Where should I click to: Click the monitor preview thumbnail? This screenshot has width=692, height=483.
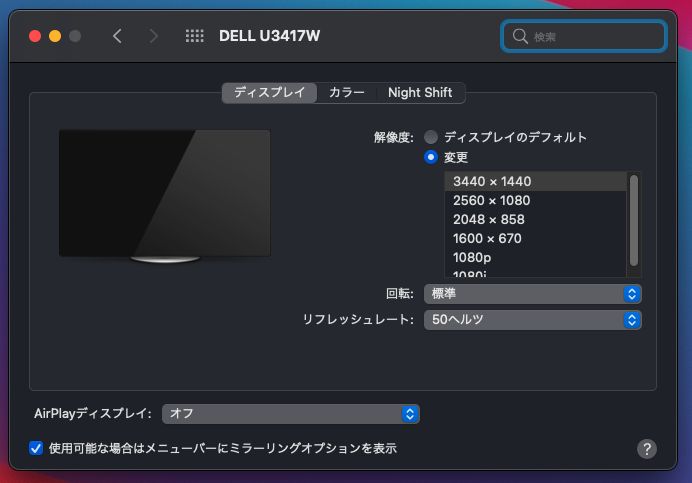[165, 196]
